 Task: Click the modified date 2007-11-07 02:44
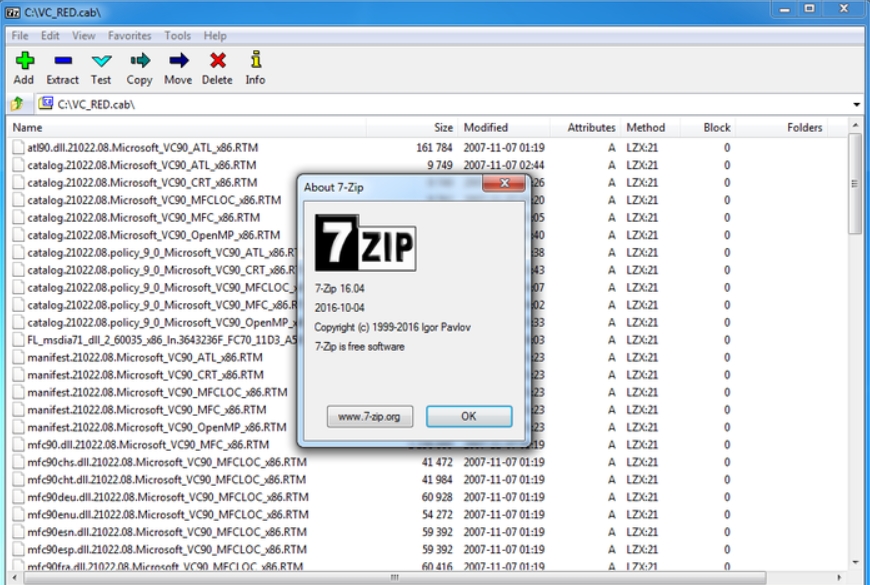(x=504, y=165)
